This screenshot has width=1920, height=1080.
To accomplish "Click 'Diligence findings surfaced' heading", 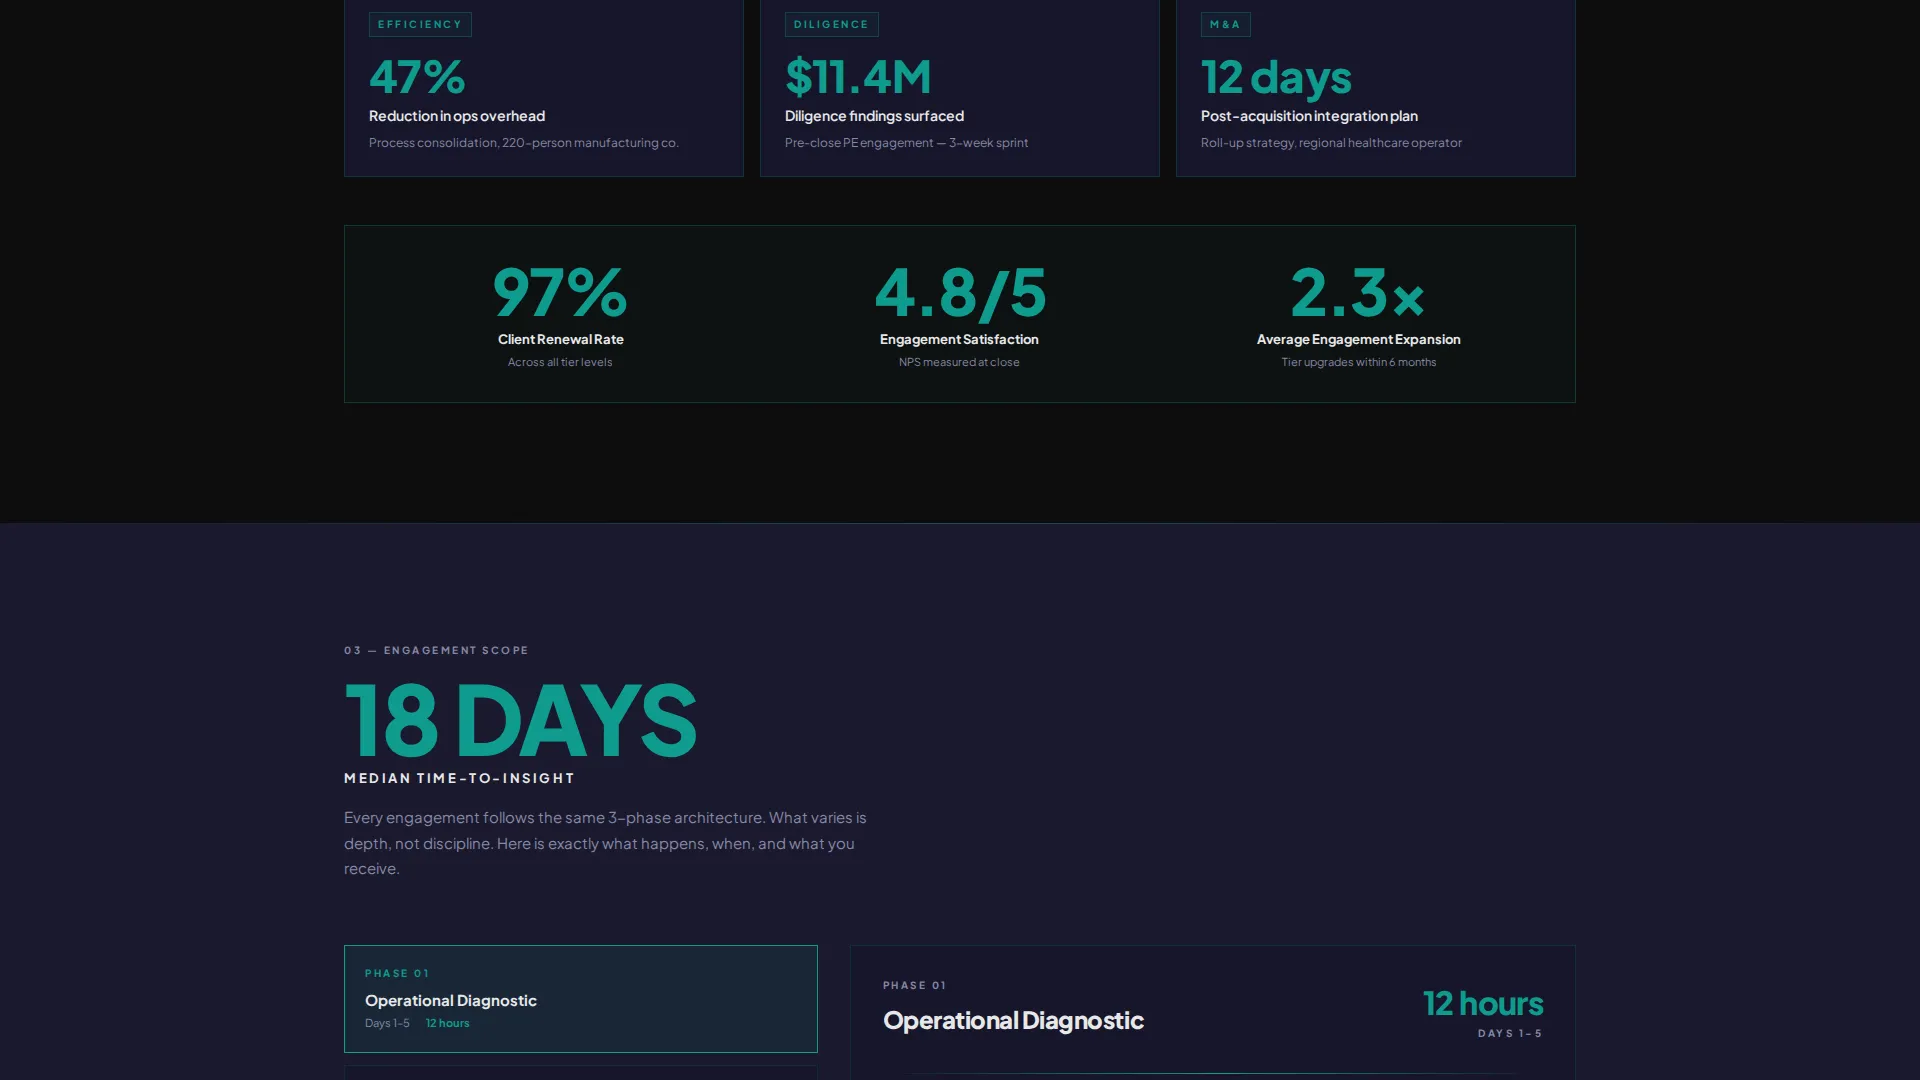I will point(874,116).
